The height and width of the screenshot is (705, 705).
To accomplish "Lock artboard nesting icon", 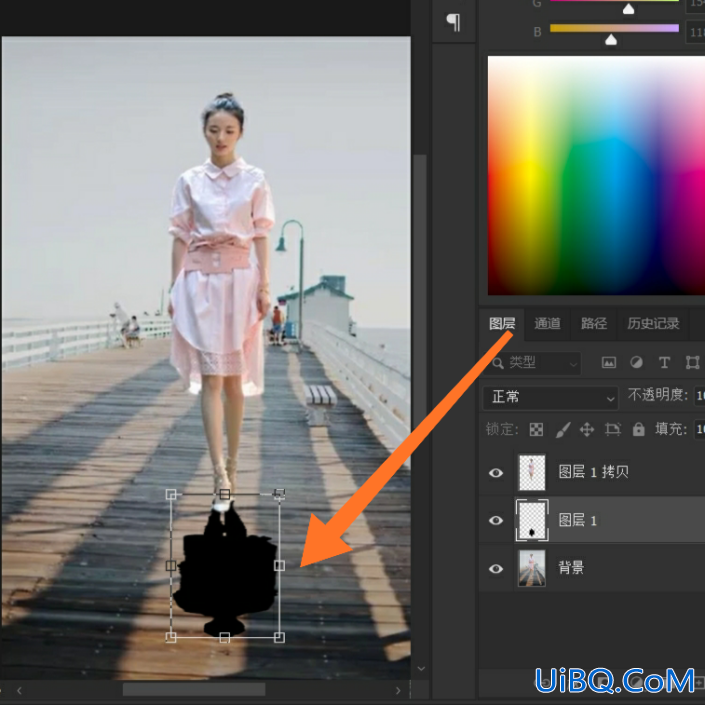I will tap(612, 429).
